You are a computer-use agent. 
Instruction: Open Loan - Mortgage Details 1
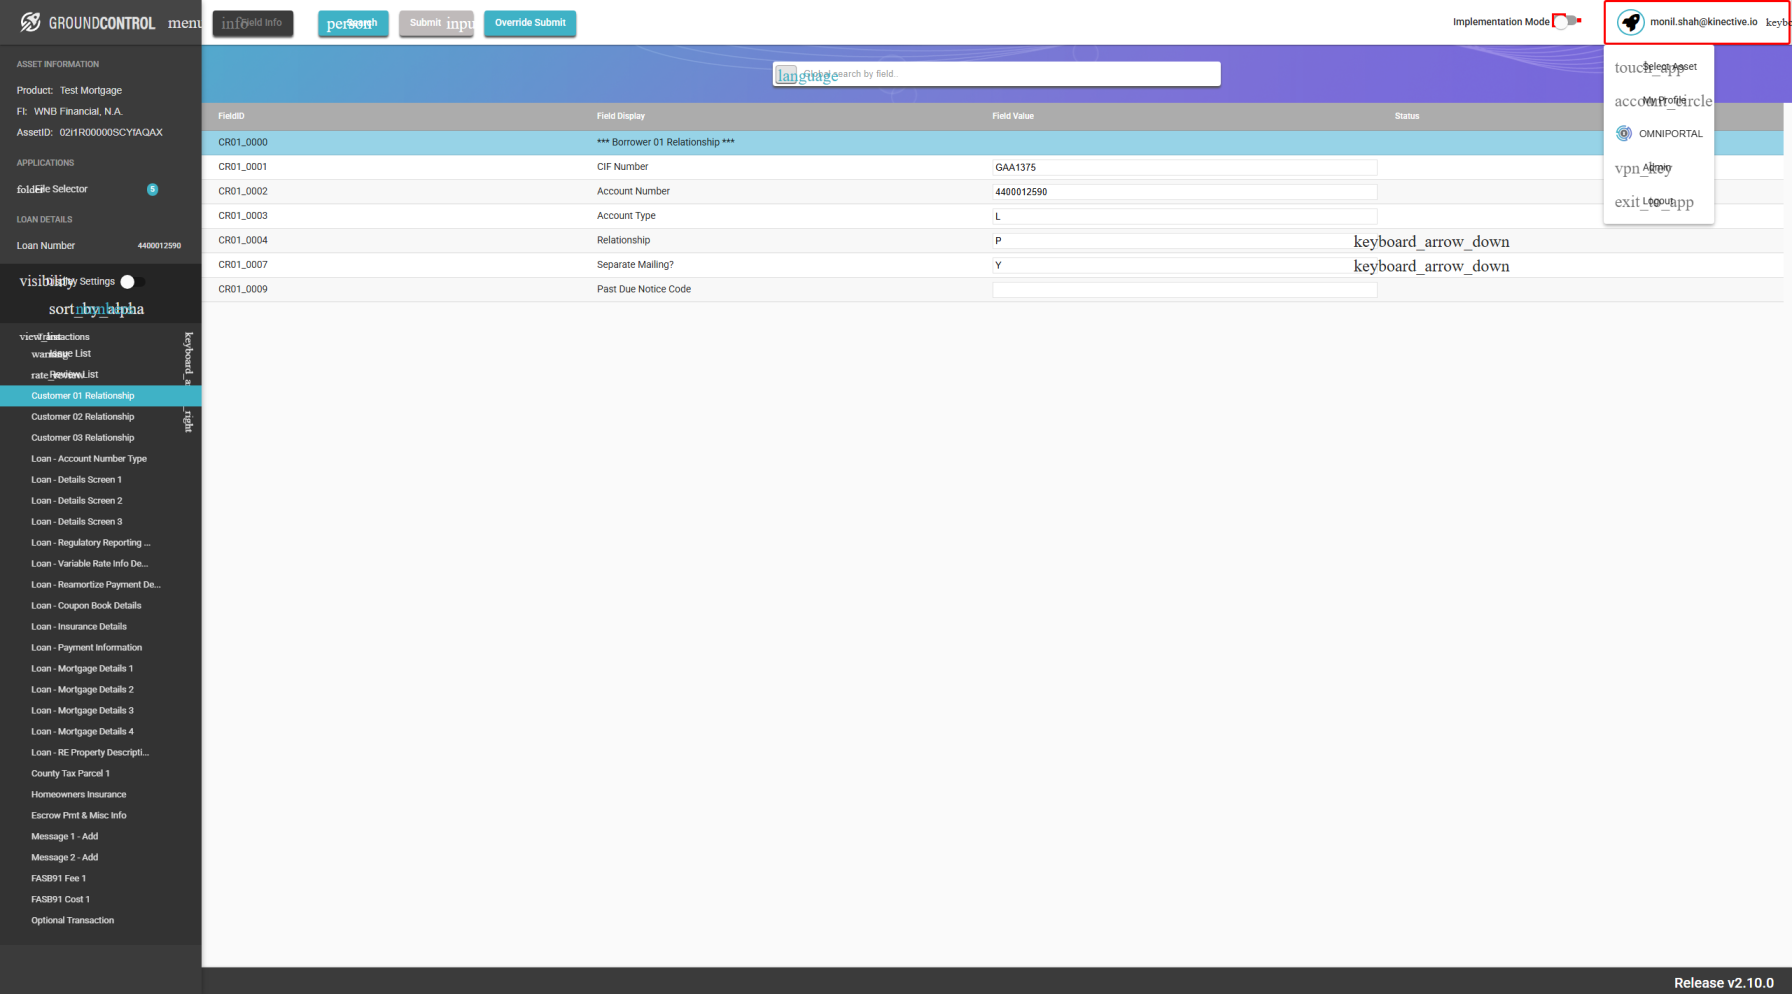coord(82,669)
